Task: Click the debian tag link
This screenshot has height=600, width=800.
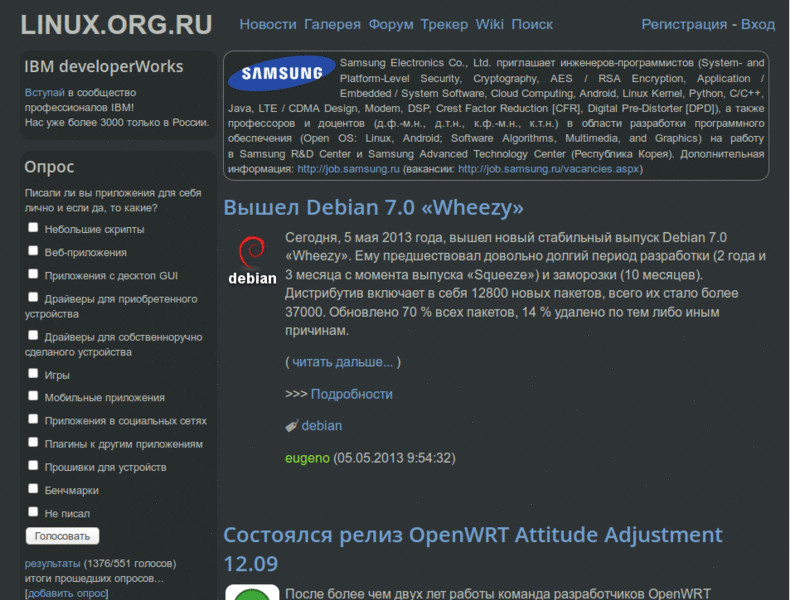Action: tap(322, 426)
